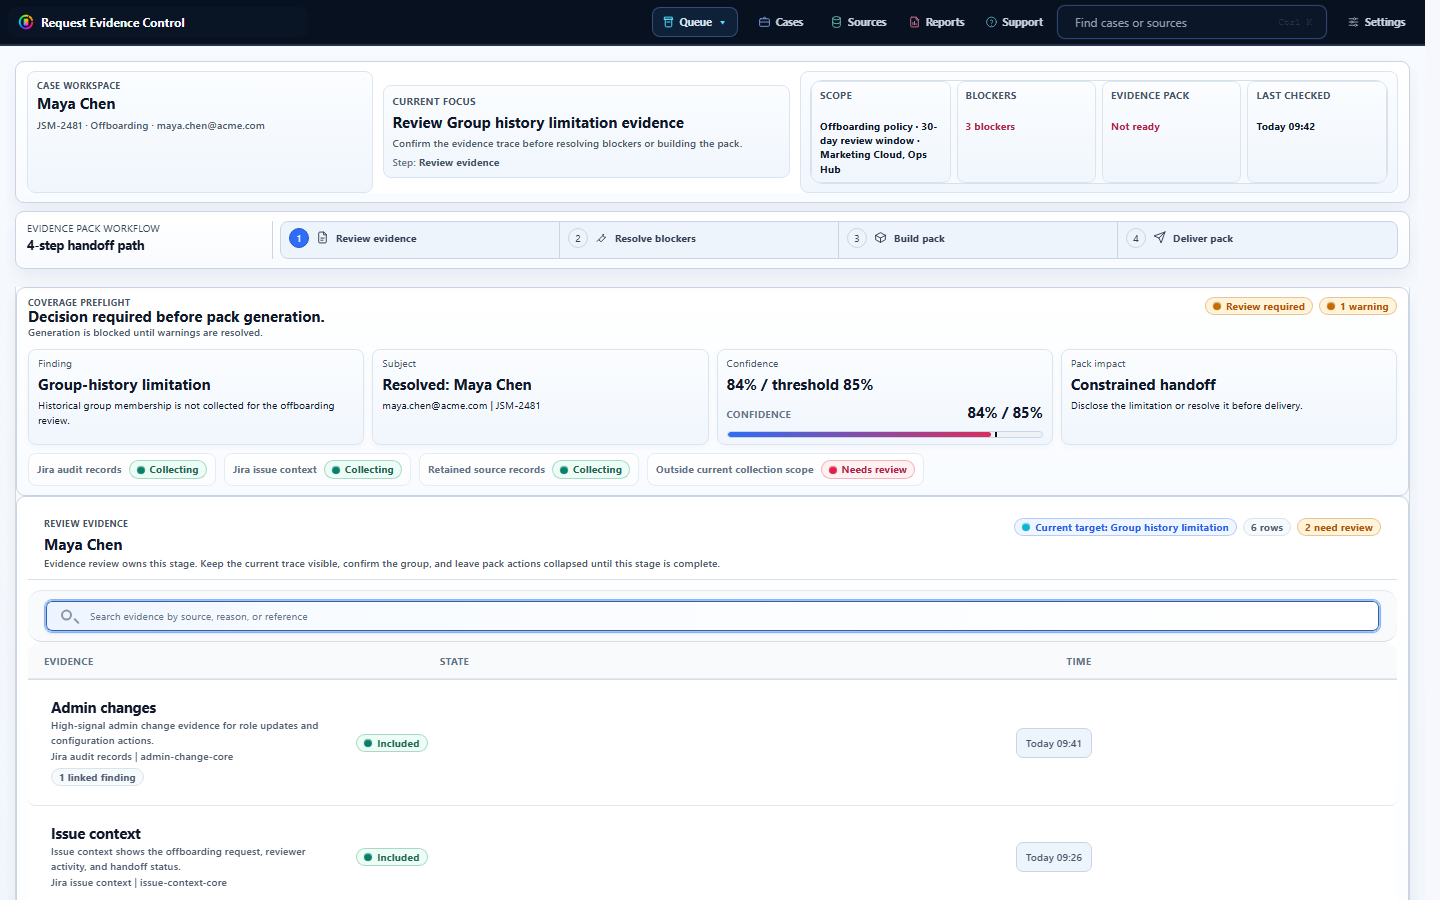Image resolution: width=1440 pixels, height=900 pixels.
Task: Click Collecting status for Jira audit records
Action: 167,470
